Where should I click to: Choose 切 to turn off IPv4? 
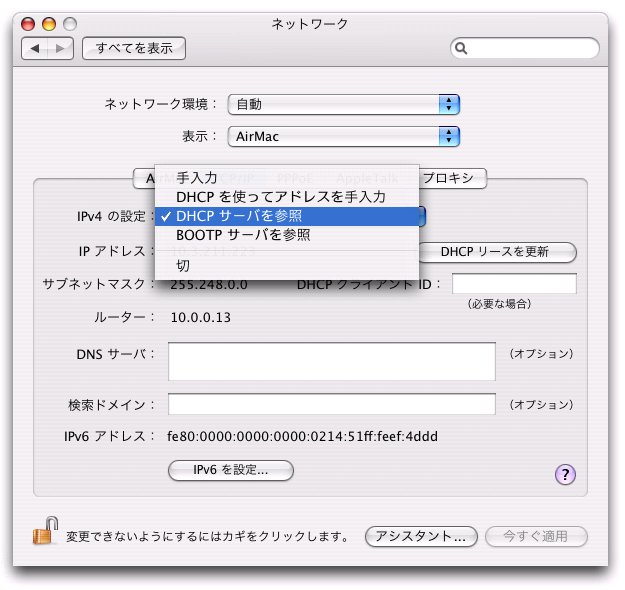pos(183,266)
